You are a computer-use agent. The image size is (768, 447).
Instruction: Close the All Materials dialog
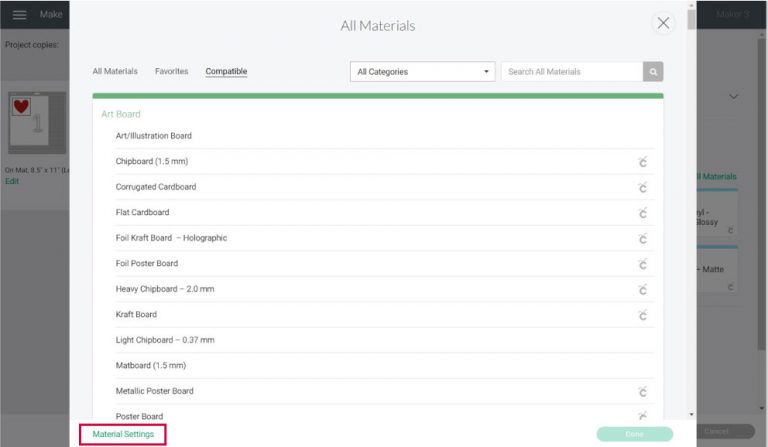[x=663, y=23]
